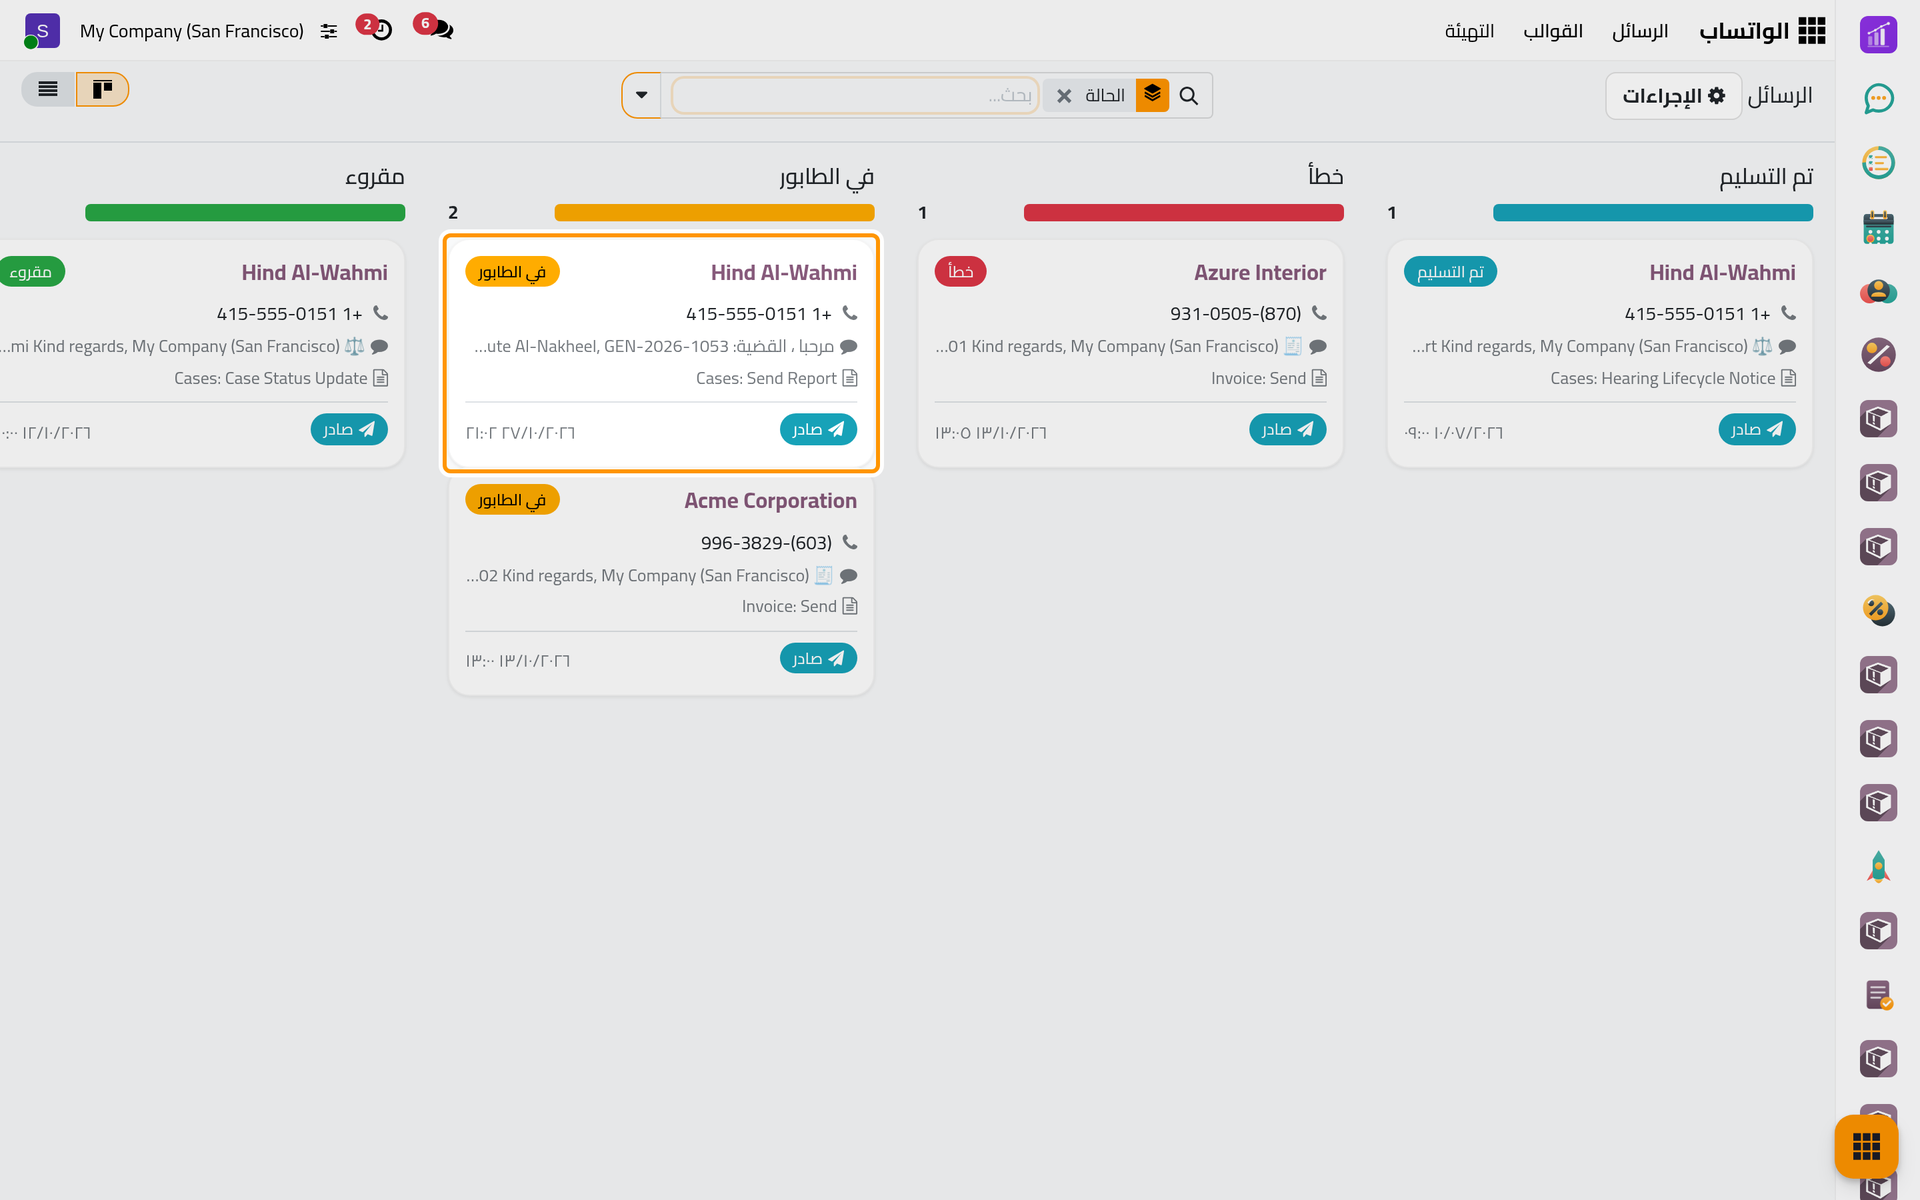
Task: Remove the الحالة group-by filter
Action: click(x=1064, y=96)
